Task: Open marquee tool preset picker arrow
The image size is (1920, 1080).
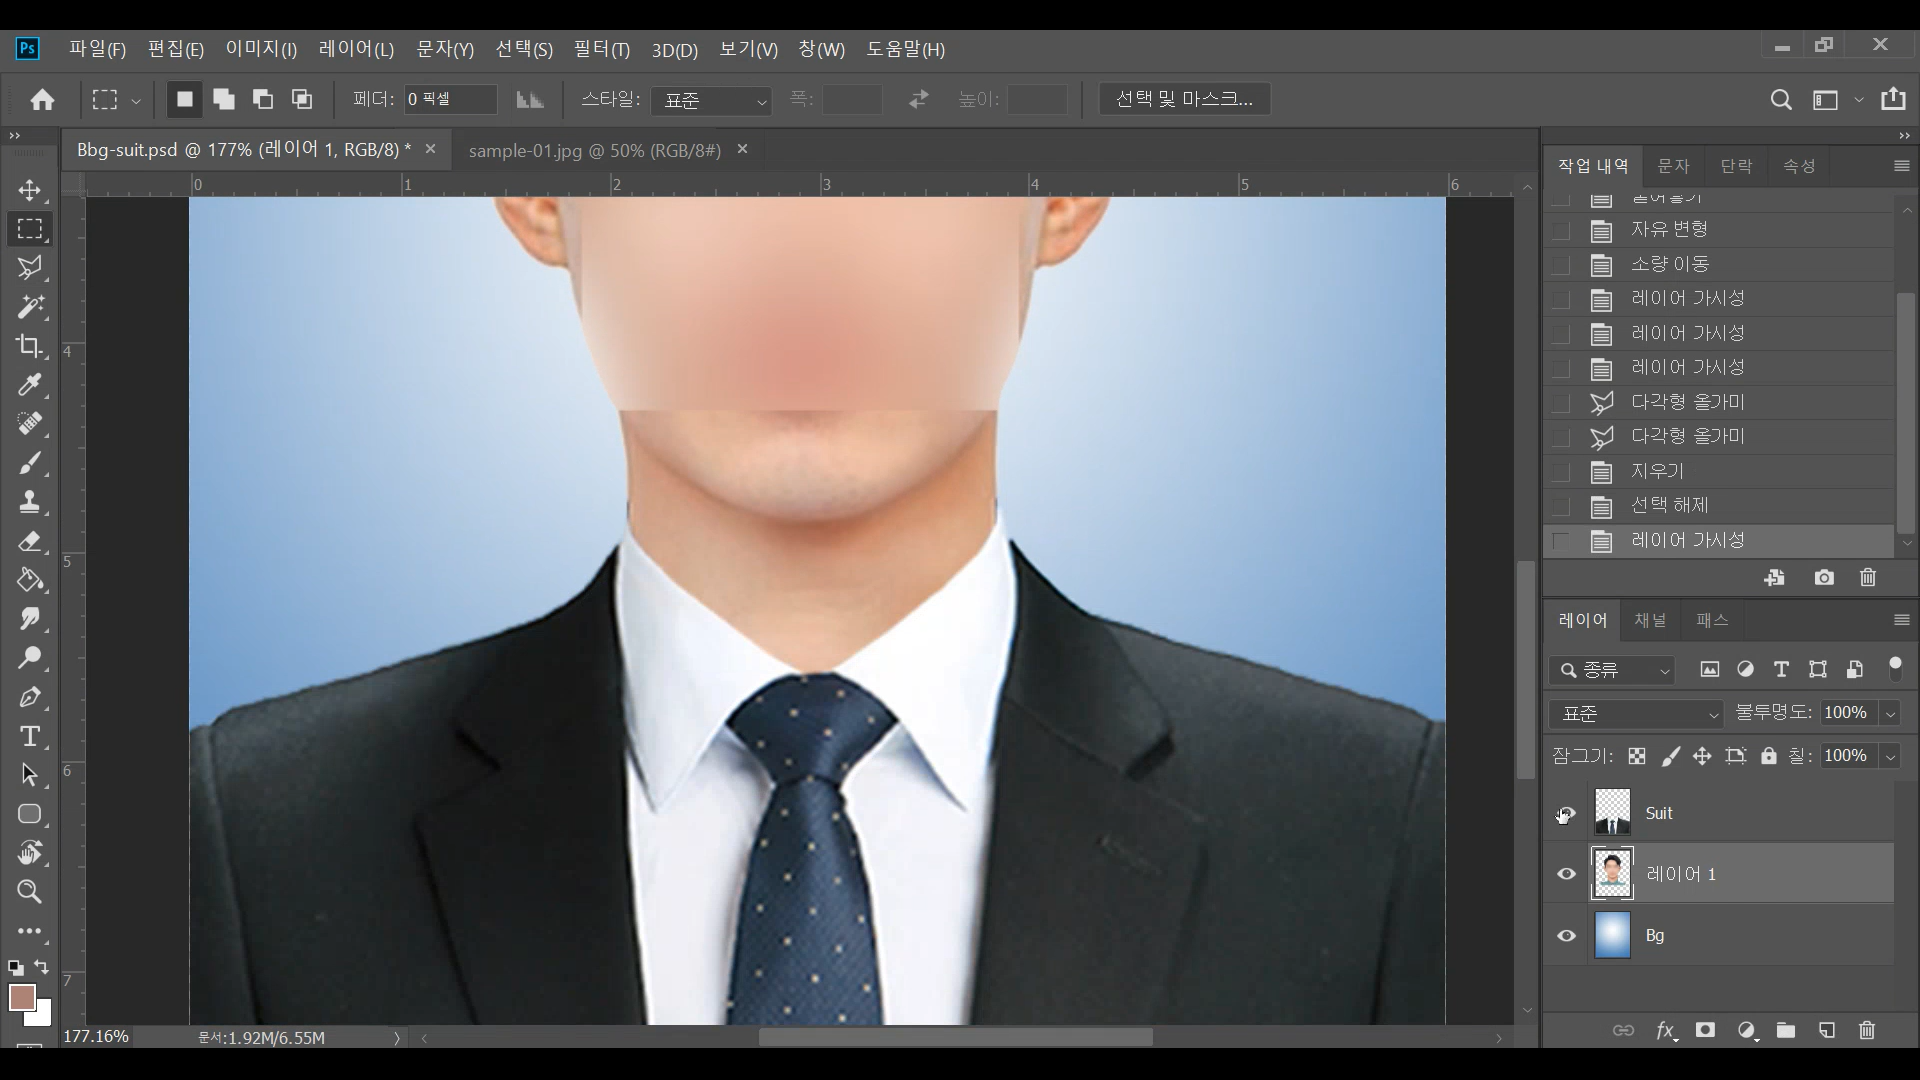Action: click(x=136, y=100)
